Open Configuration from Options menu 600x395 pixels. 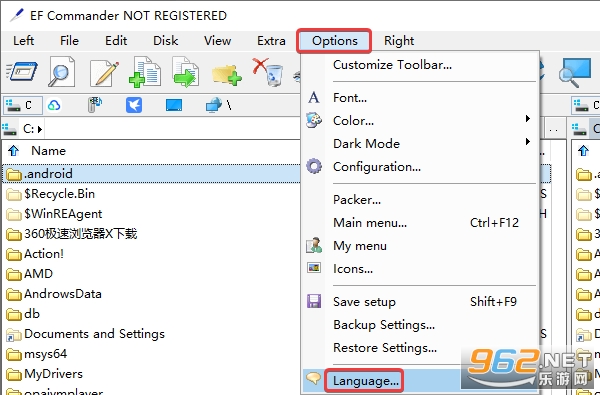420,167
